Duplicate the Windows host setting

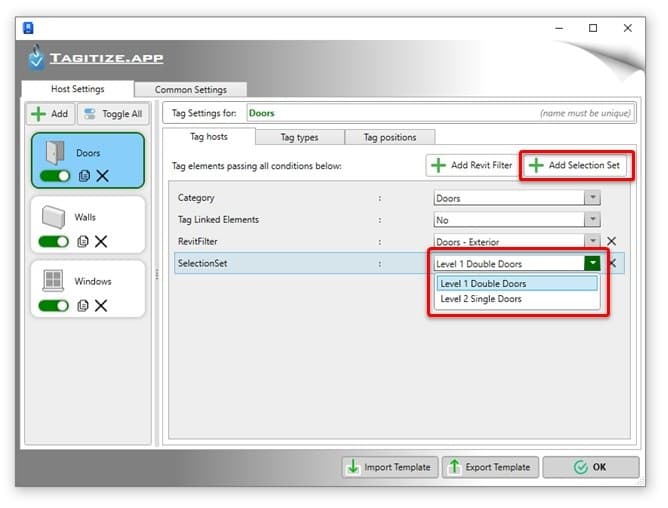tap(83, 306)
